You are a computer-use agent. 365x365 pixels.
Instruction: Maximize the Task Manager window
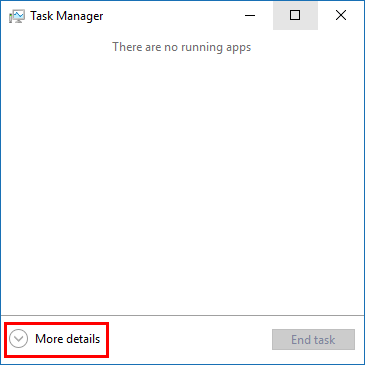click(295, 15)
